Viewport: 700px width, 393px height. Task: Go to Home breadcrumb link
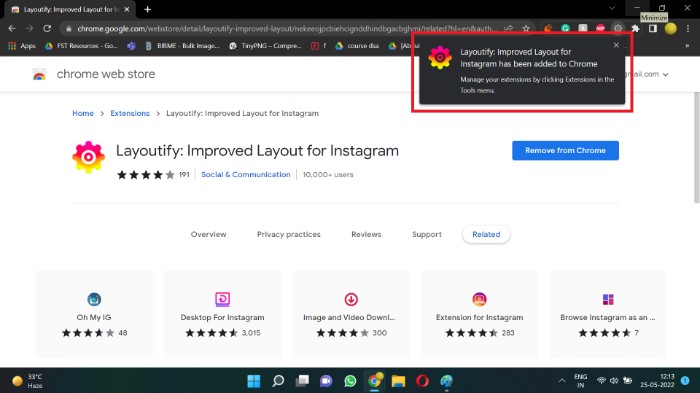coord(83,113)
